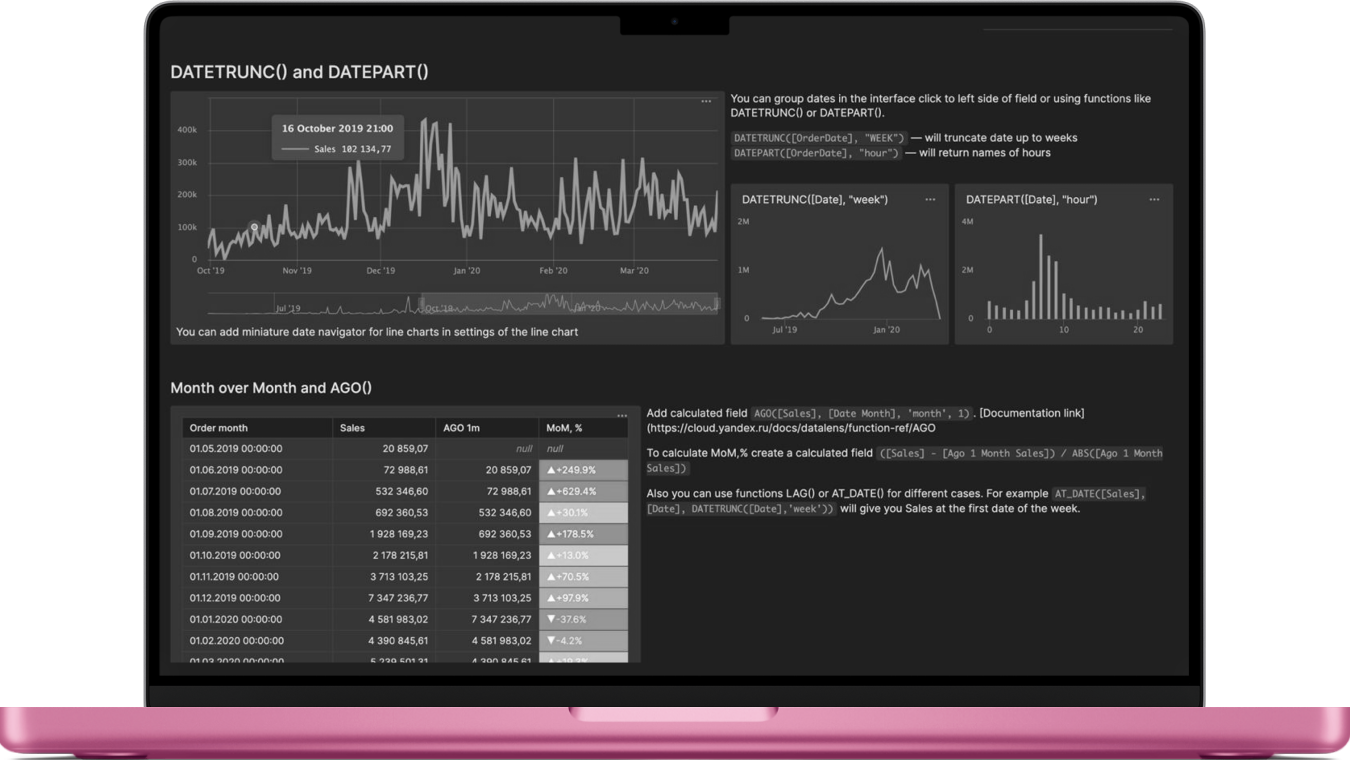Click the highlighted data point marker on the line chart
Image resolution: width=1350 pixels, height=760 pixels.
click(254, 228)
